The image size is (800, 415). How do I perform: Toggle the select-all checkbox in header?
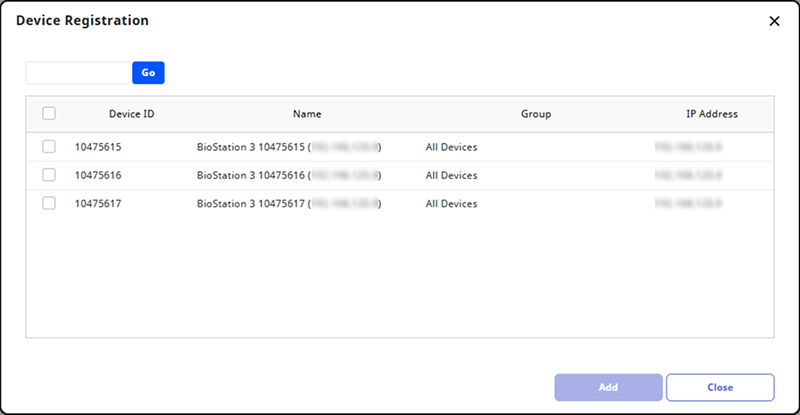(49, 114)
